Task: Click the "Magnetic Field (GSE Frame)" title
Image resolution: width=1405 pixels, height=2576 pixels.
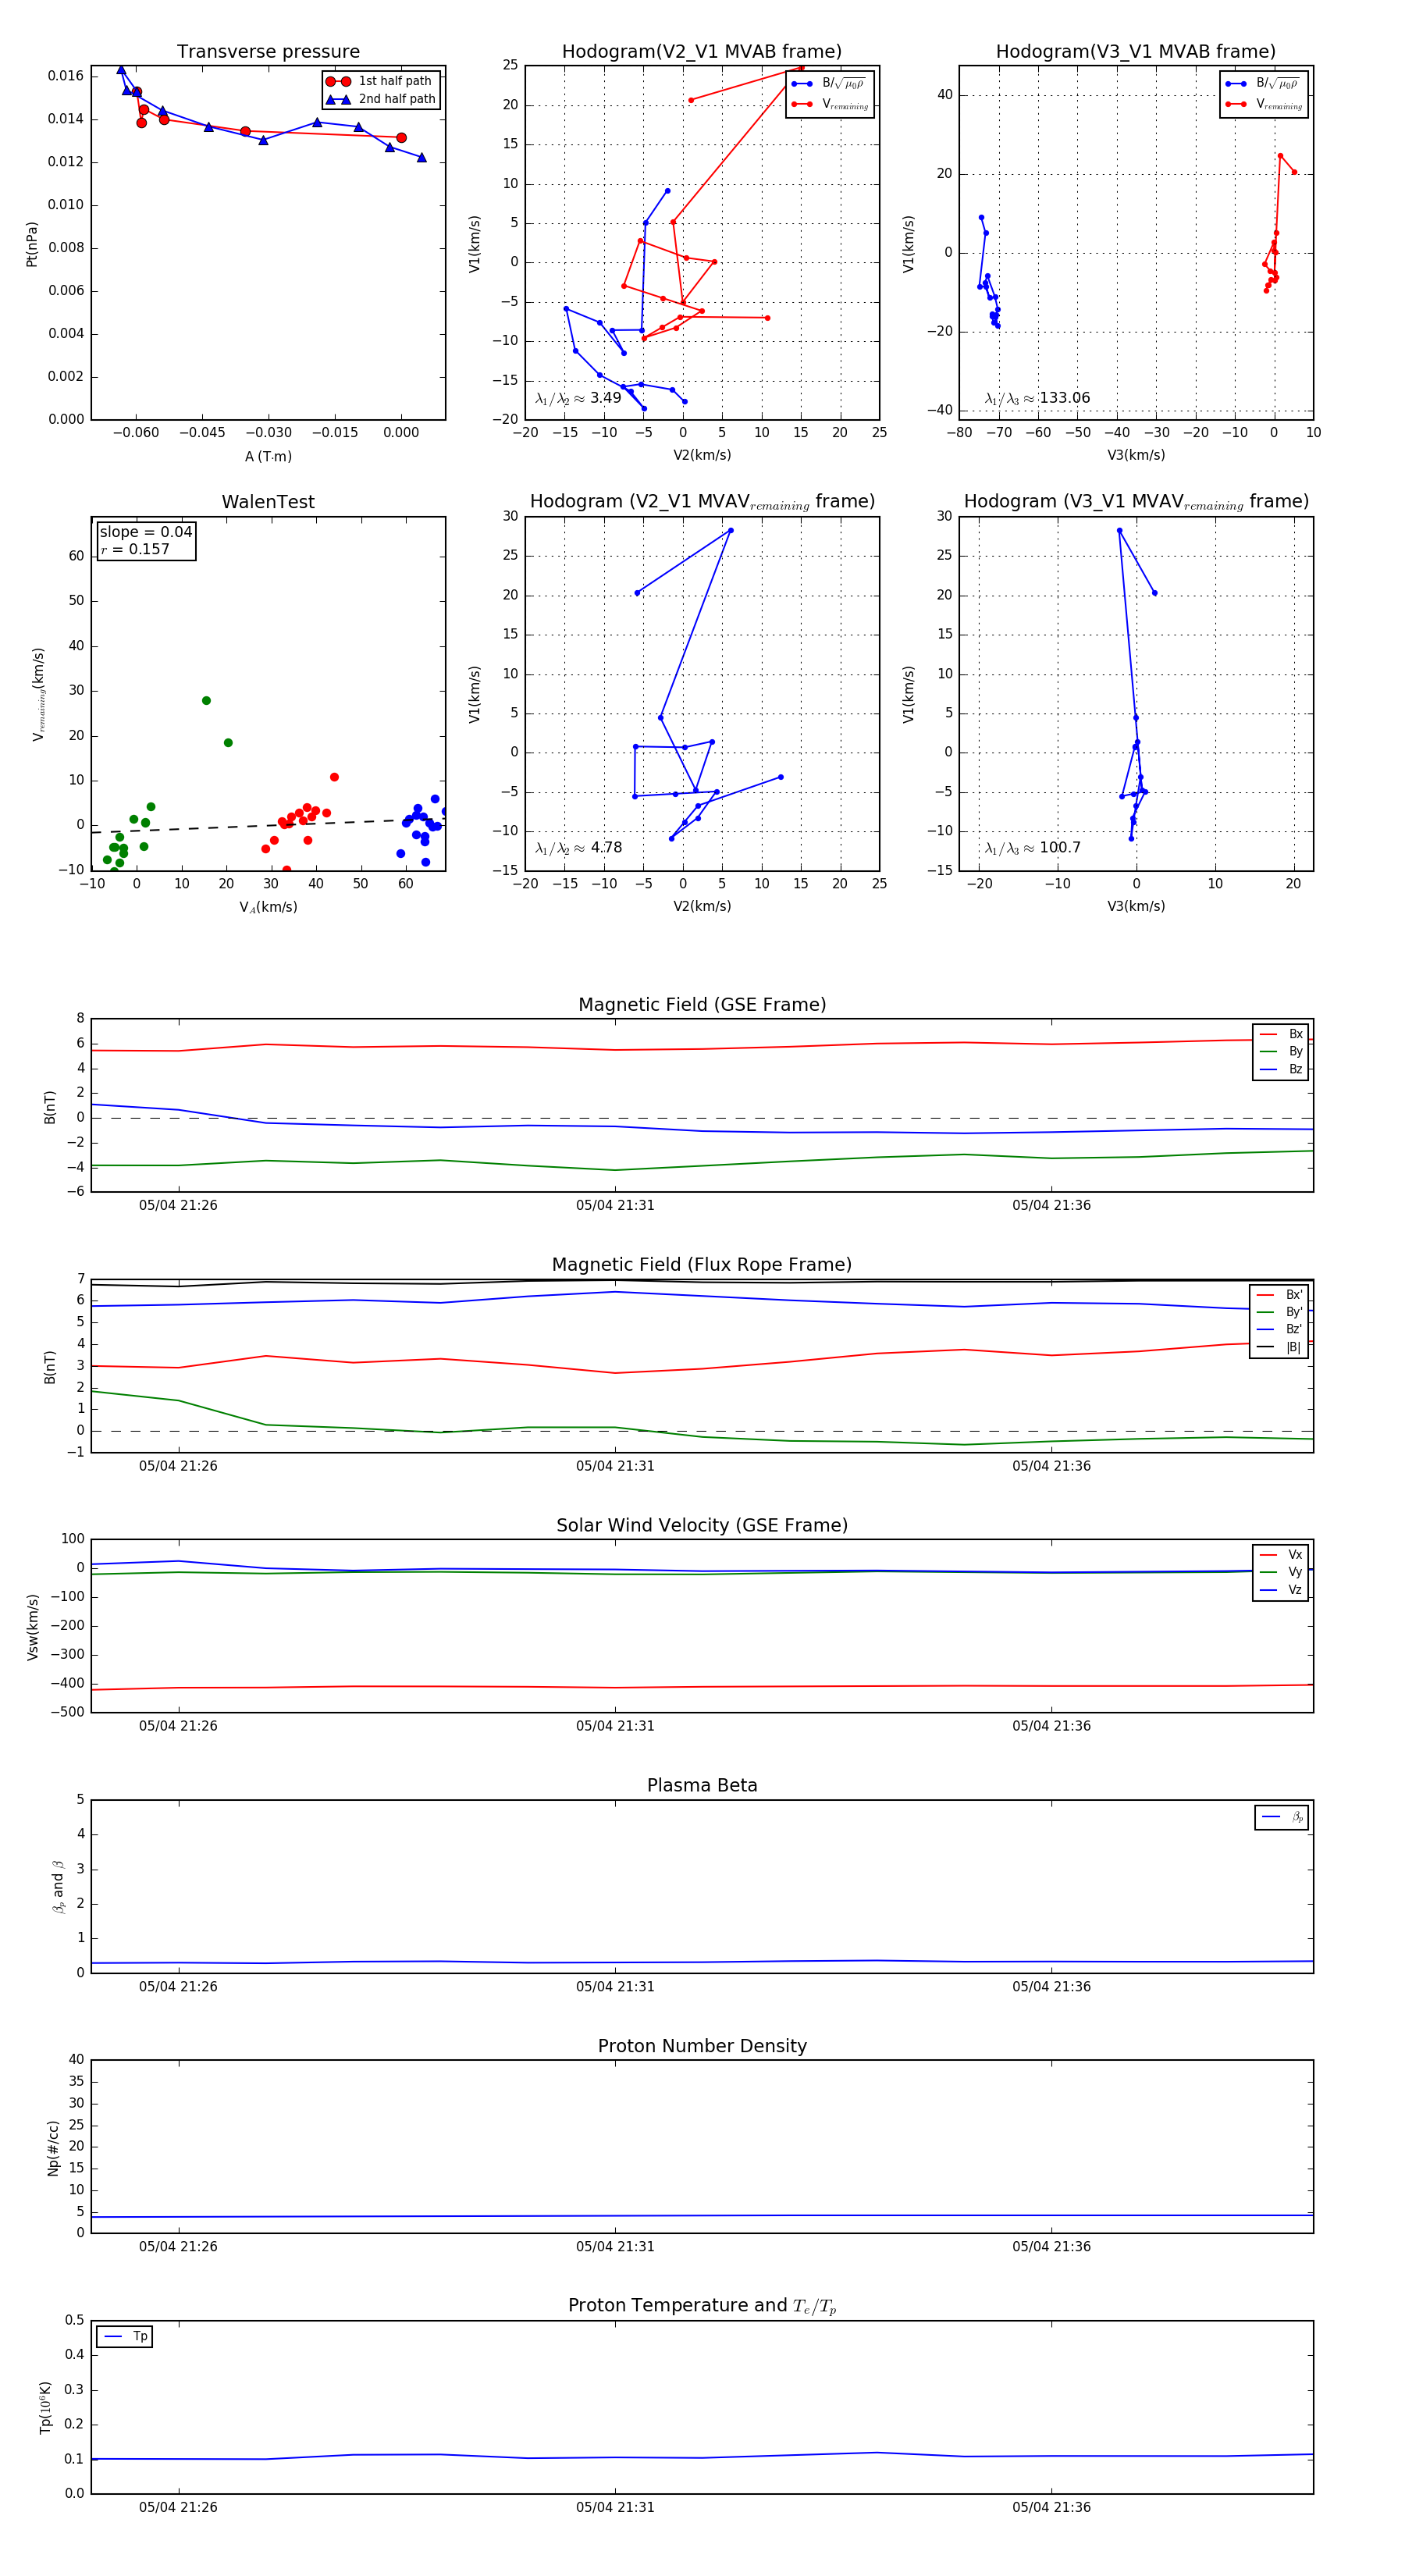Action: click(702, 1005)
